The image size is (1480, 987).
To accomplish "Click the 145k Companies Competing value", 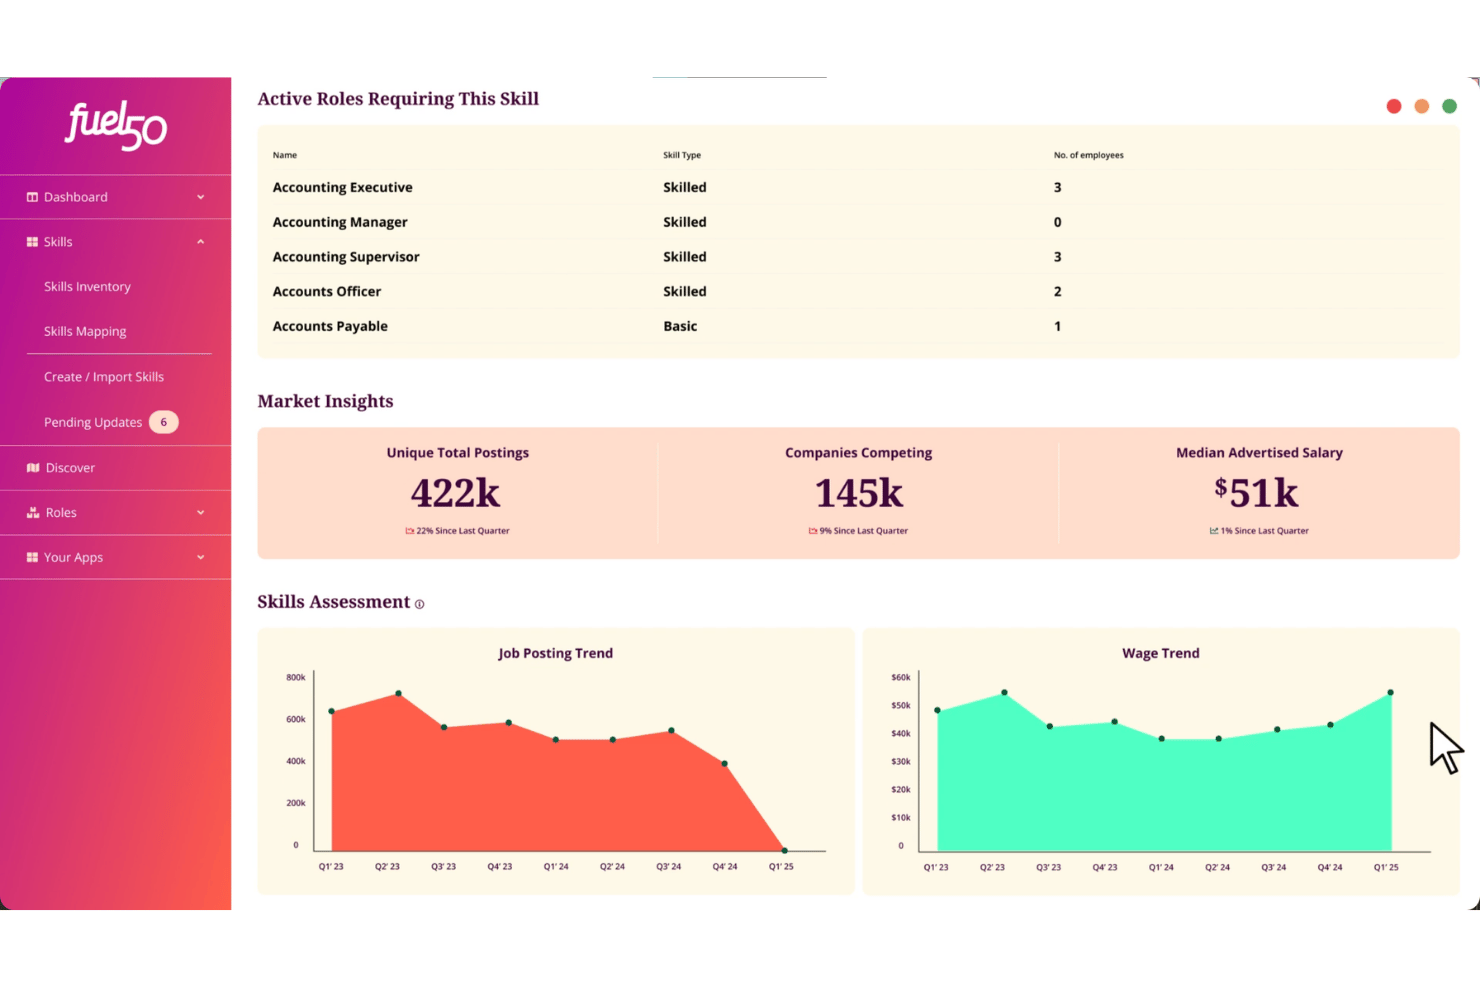I will point(859,493).
